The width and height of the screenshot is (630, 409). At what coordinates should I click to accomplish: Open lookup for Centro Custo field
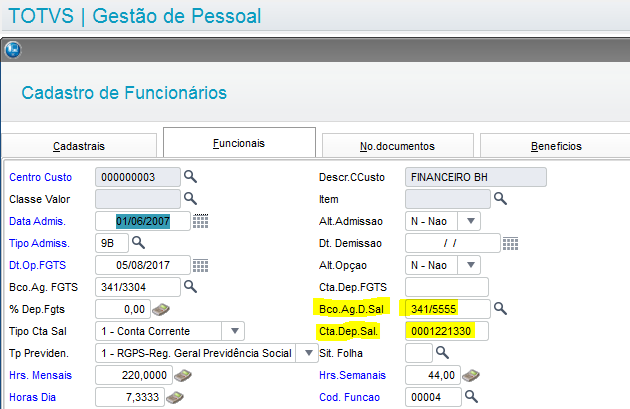[190, 176]
